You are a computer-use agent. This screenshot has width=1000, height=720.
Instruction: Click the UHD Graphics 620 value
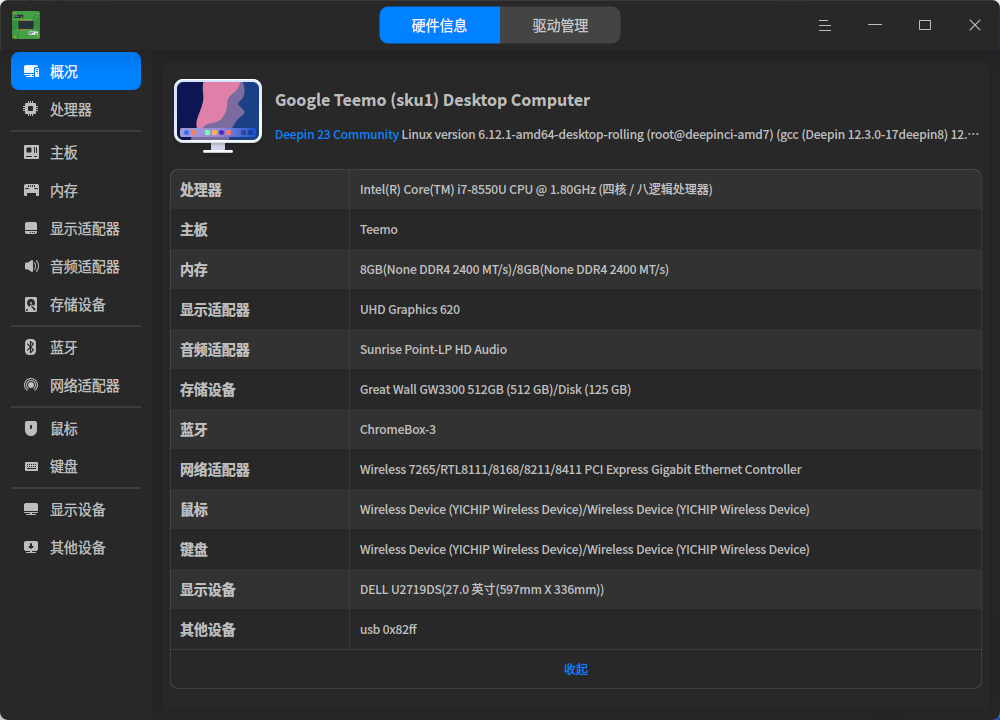[x=410, y=309]
